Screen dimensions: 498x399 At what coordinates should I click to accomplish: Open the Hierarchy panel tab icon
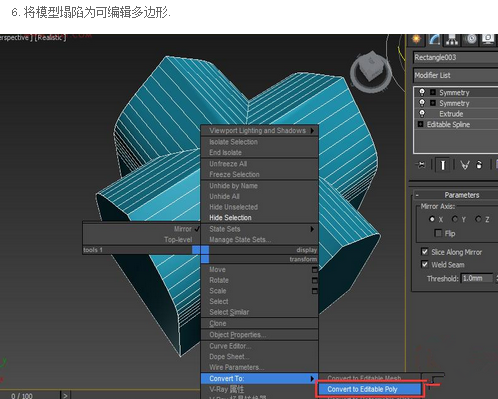point(452,39)
